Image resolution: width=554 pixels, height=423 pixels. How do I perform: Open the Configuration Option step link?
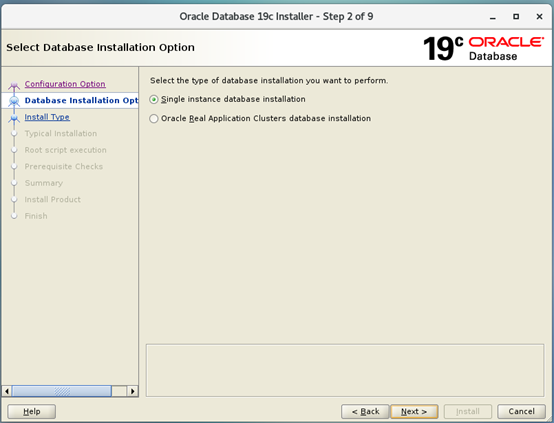pos(65,84)
